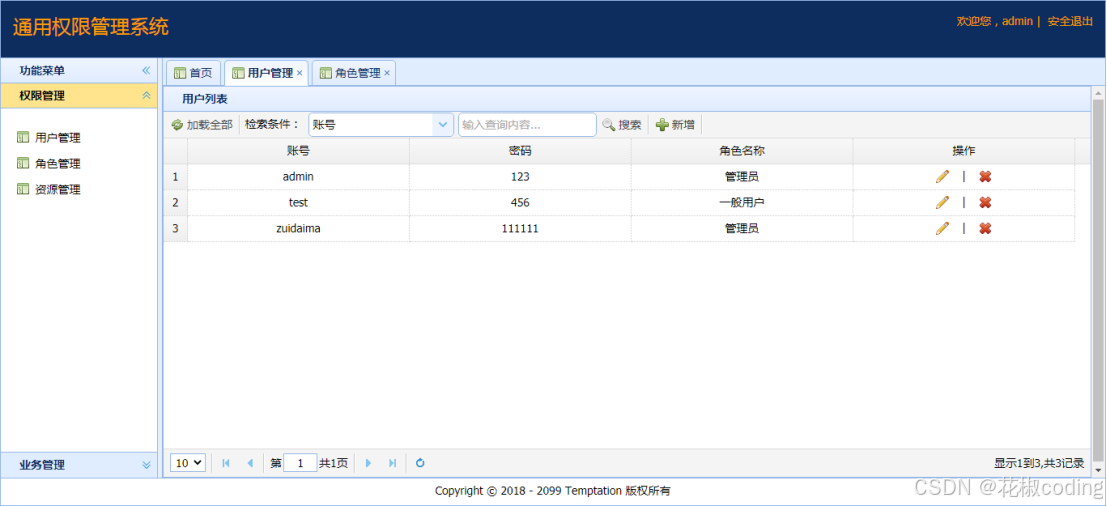The width and height of the screenshot is (1107, 507).
Task: Click the 管理员 role cell in admin row
Action: pyautogui.click(x=742, y=177)
